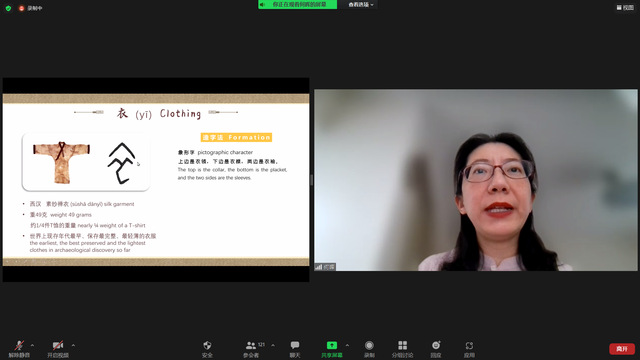The image size is (640, 360).
Task: Unmute the microphone
Action: 19,345
